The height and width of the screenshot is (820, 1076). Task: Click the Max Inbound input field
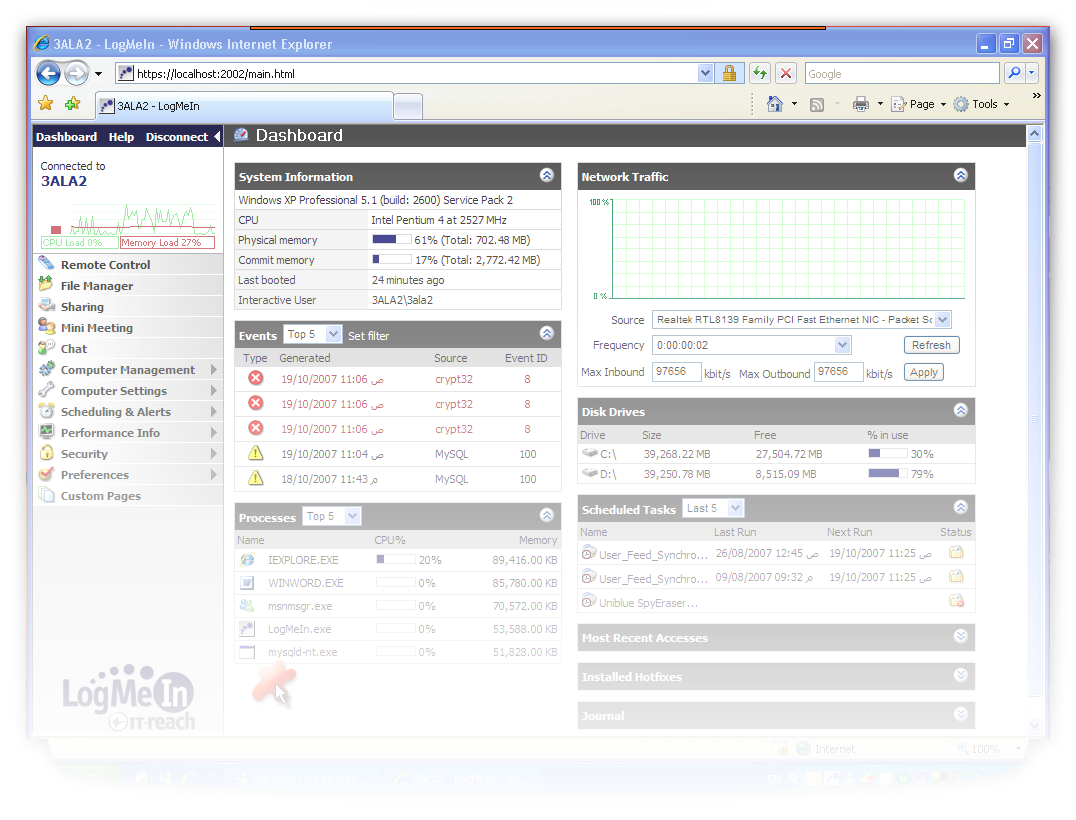[676, 372]
